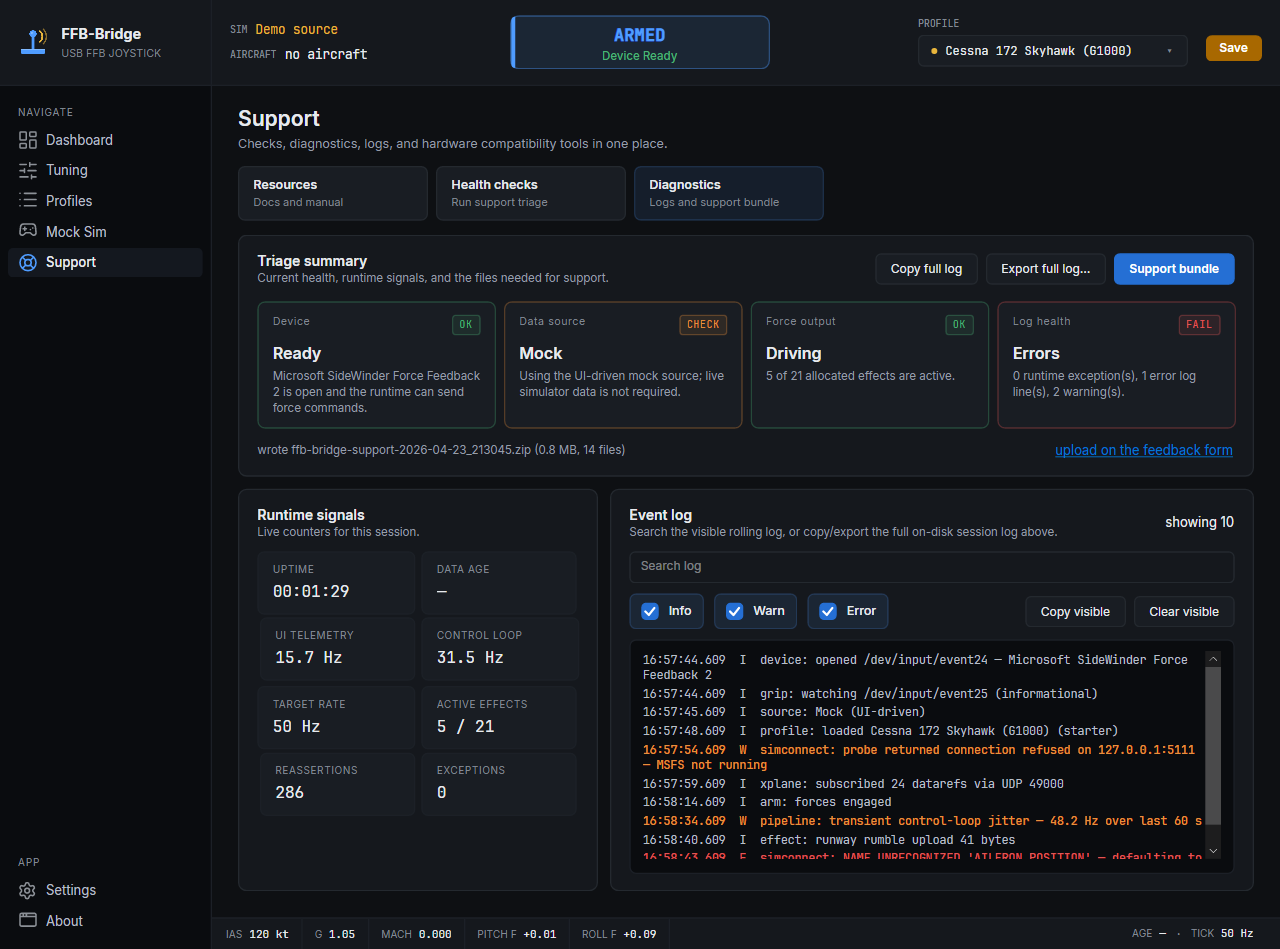Click the TARGET RATE 50 Hz tile
Screen dimensions: 1280x949
tap(336, 717)
